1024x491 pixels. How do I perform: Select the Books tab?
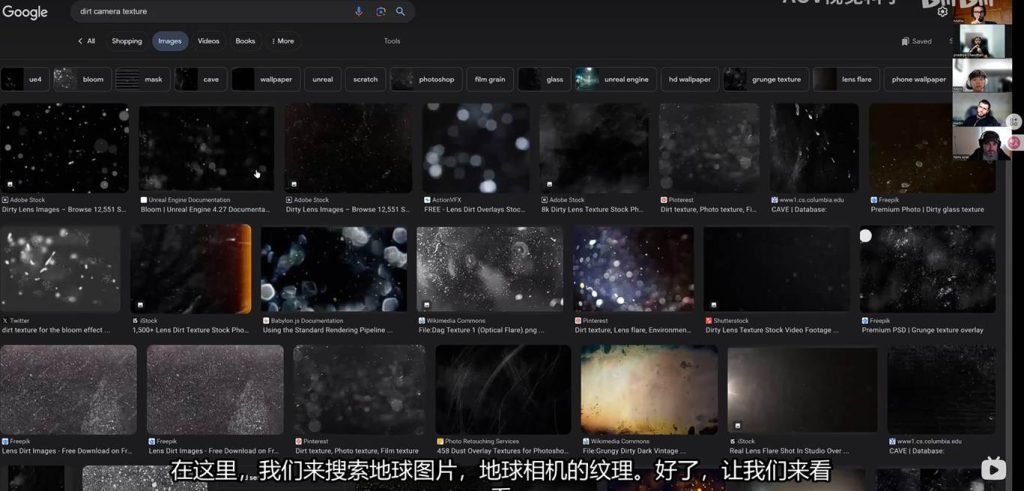[x=245, y=41]
